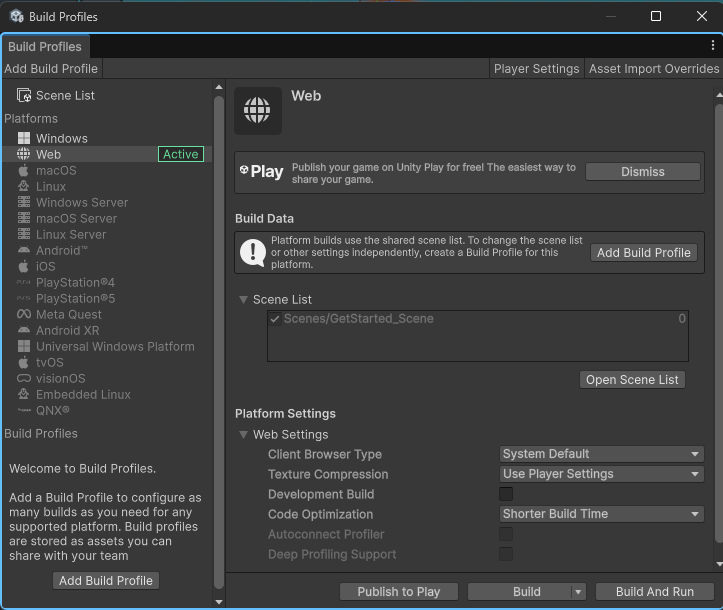
Task: Click Add Build Profile in Build Data box
Action: tap(644, 253)
